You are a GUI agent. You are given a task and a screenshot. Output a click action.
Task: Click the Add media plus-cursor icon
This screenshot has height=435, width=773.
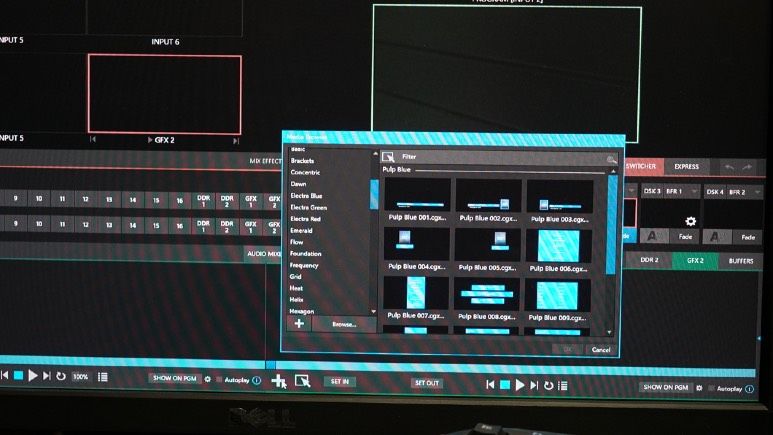(x=279, y=381)
